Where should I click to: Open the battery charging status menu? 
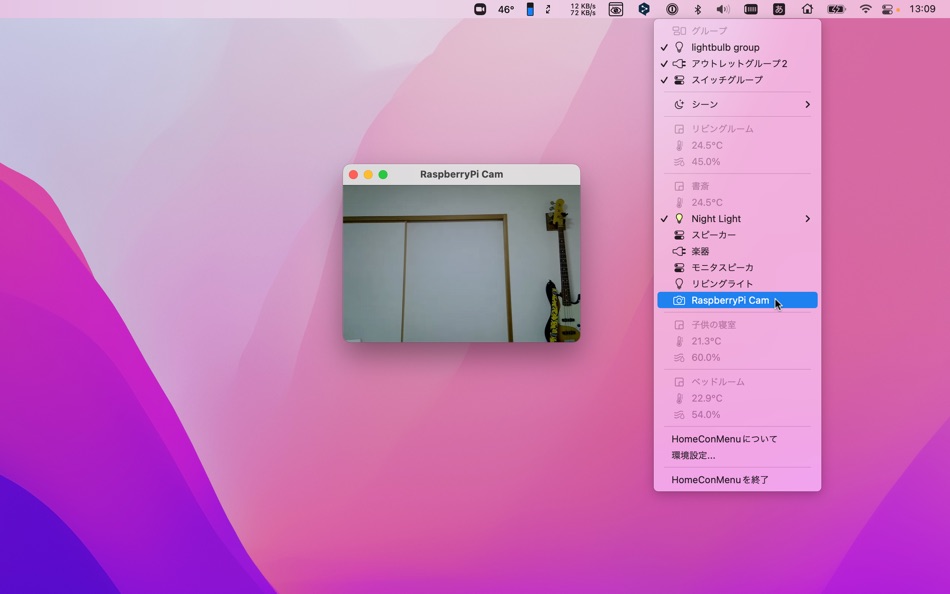click(x=836, y=9)
